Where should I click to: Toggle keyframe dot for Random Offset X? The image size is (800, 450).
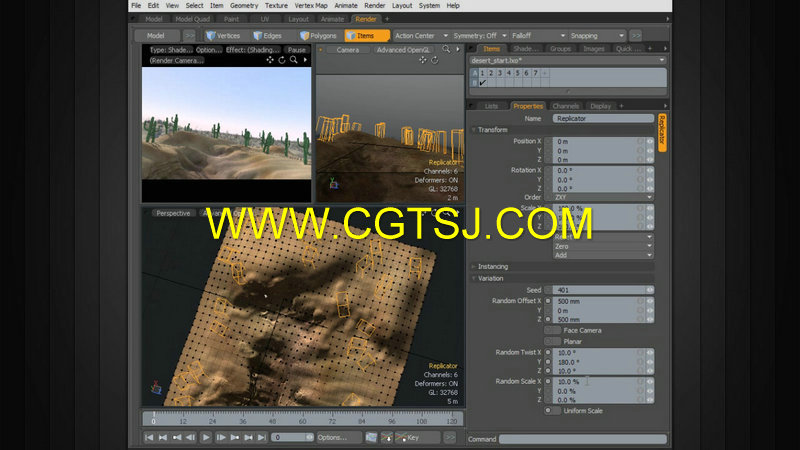pyautogui.click(x=548, y=301)
